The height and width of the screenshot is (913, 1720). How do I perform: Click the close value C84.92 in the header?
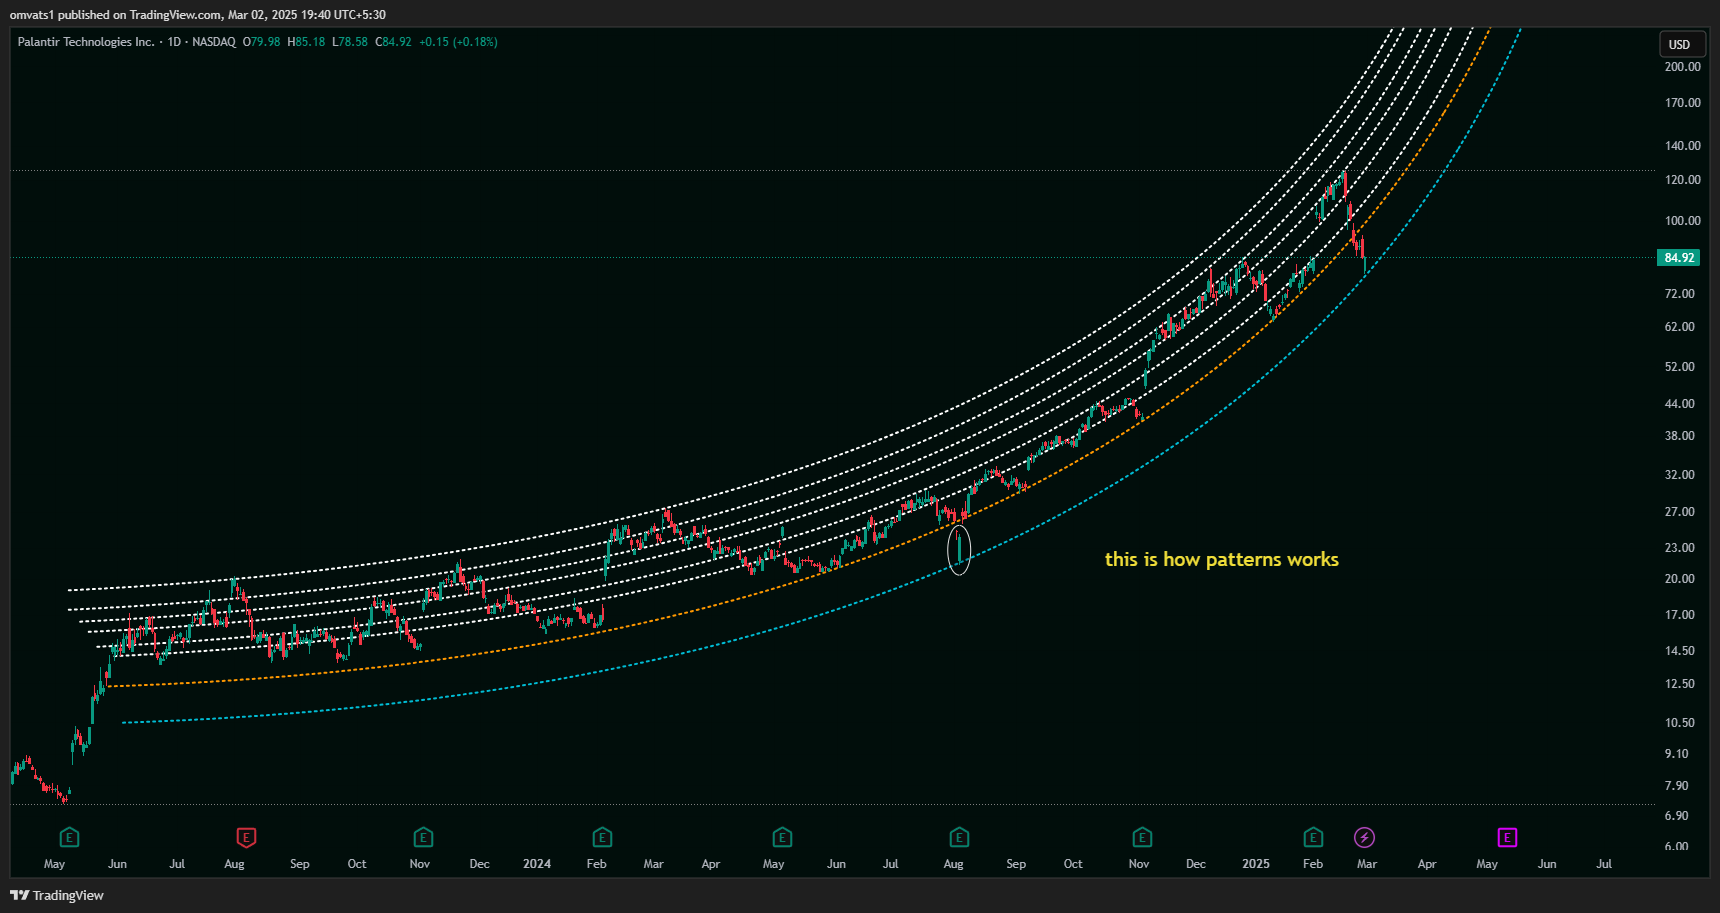point(393,42)
